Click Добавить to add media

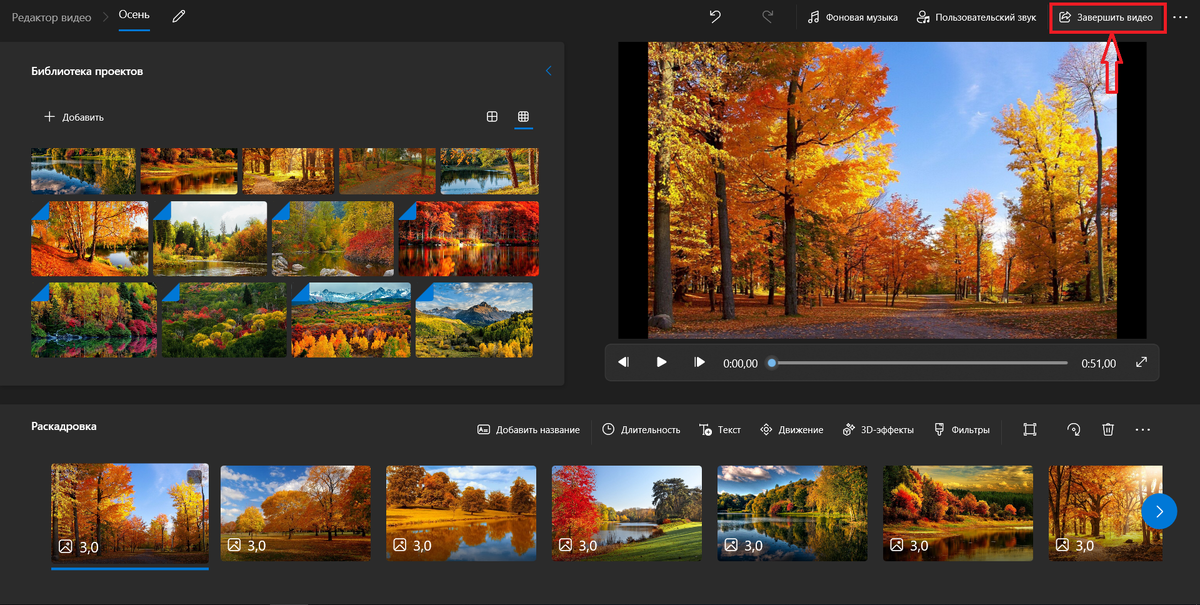tap(74, 117)
